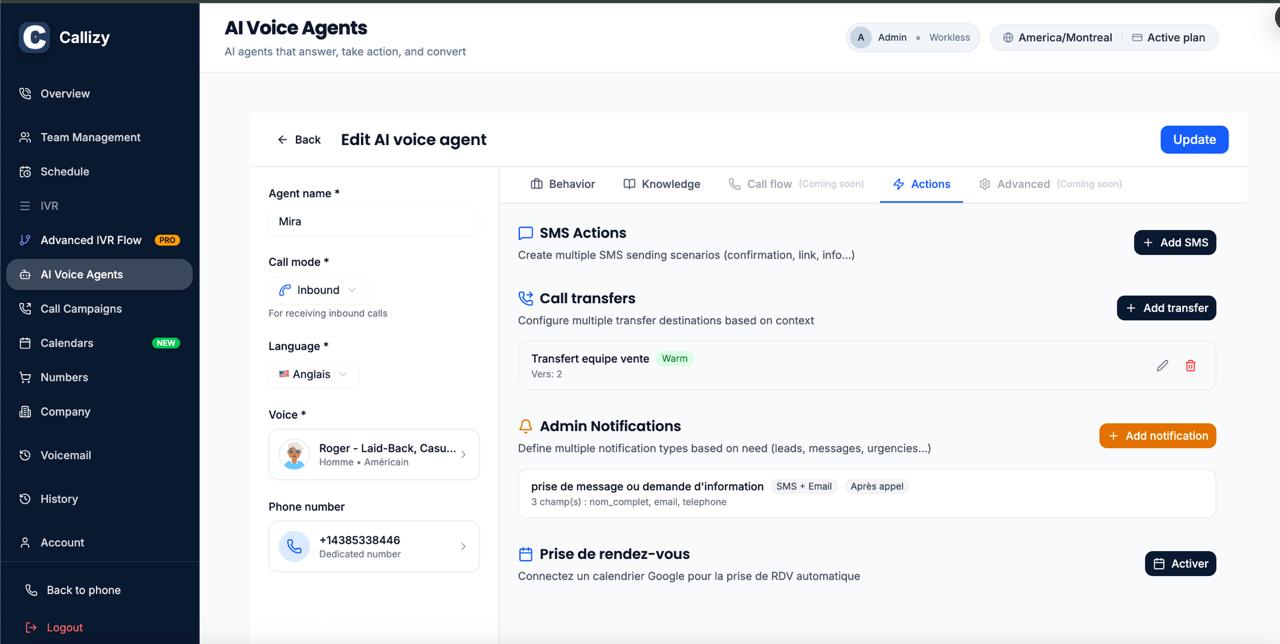Expand the Voice selector chevron

click(x=462, y=455)
